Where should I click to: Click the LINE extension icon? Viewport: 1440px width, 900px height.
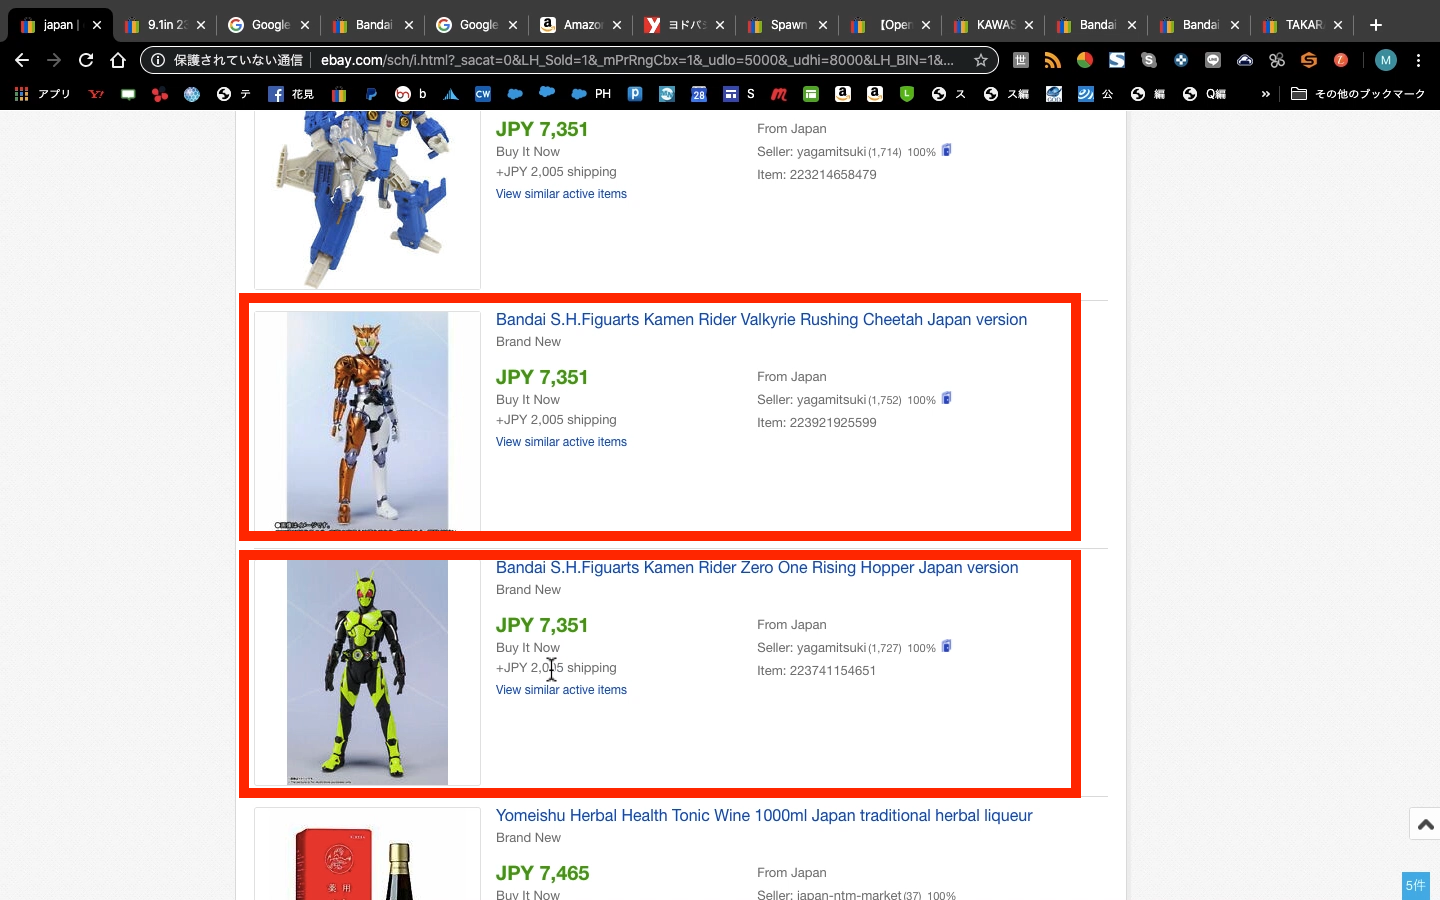(x=1212, y=60)
